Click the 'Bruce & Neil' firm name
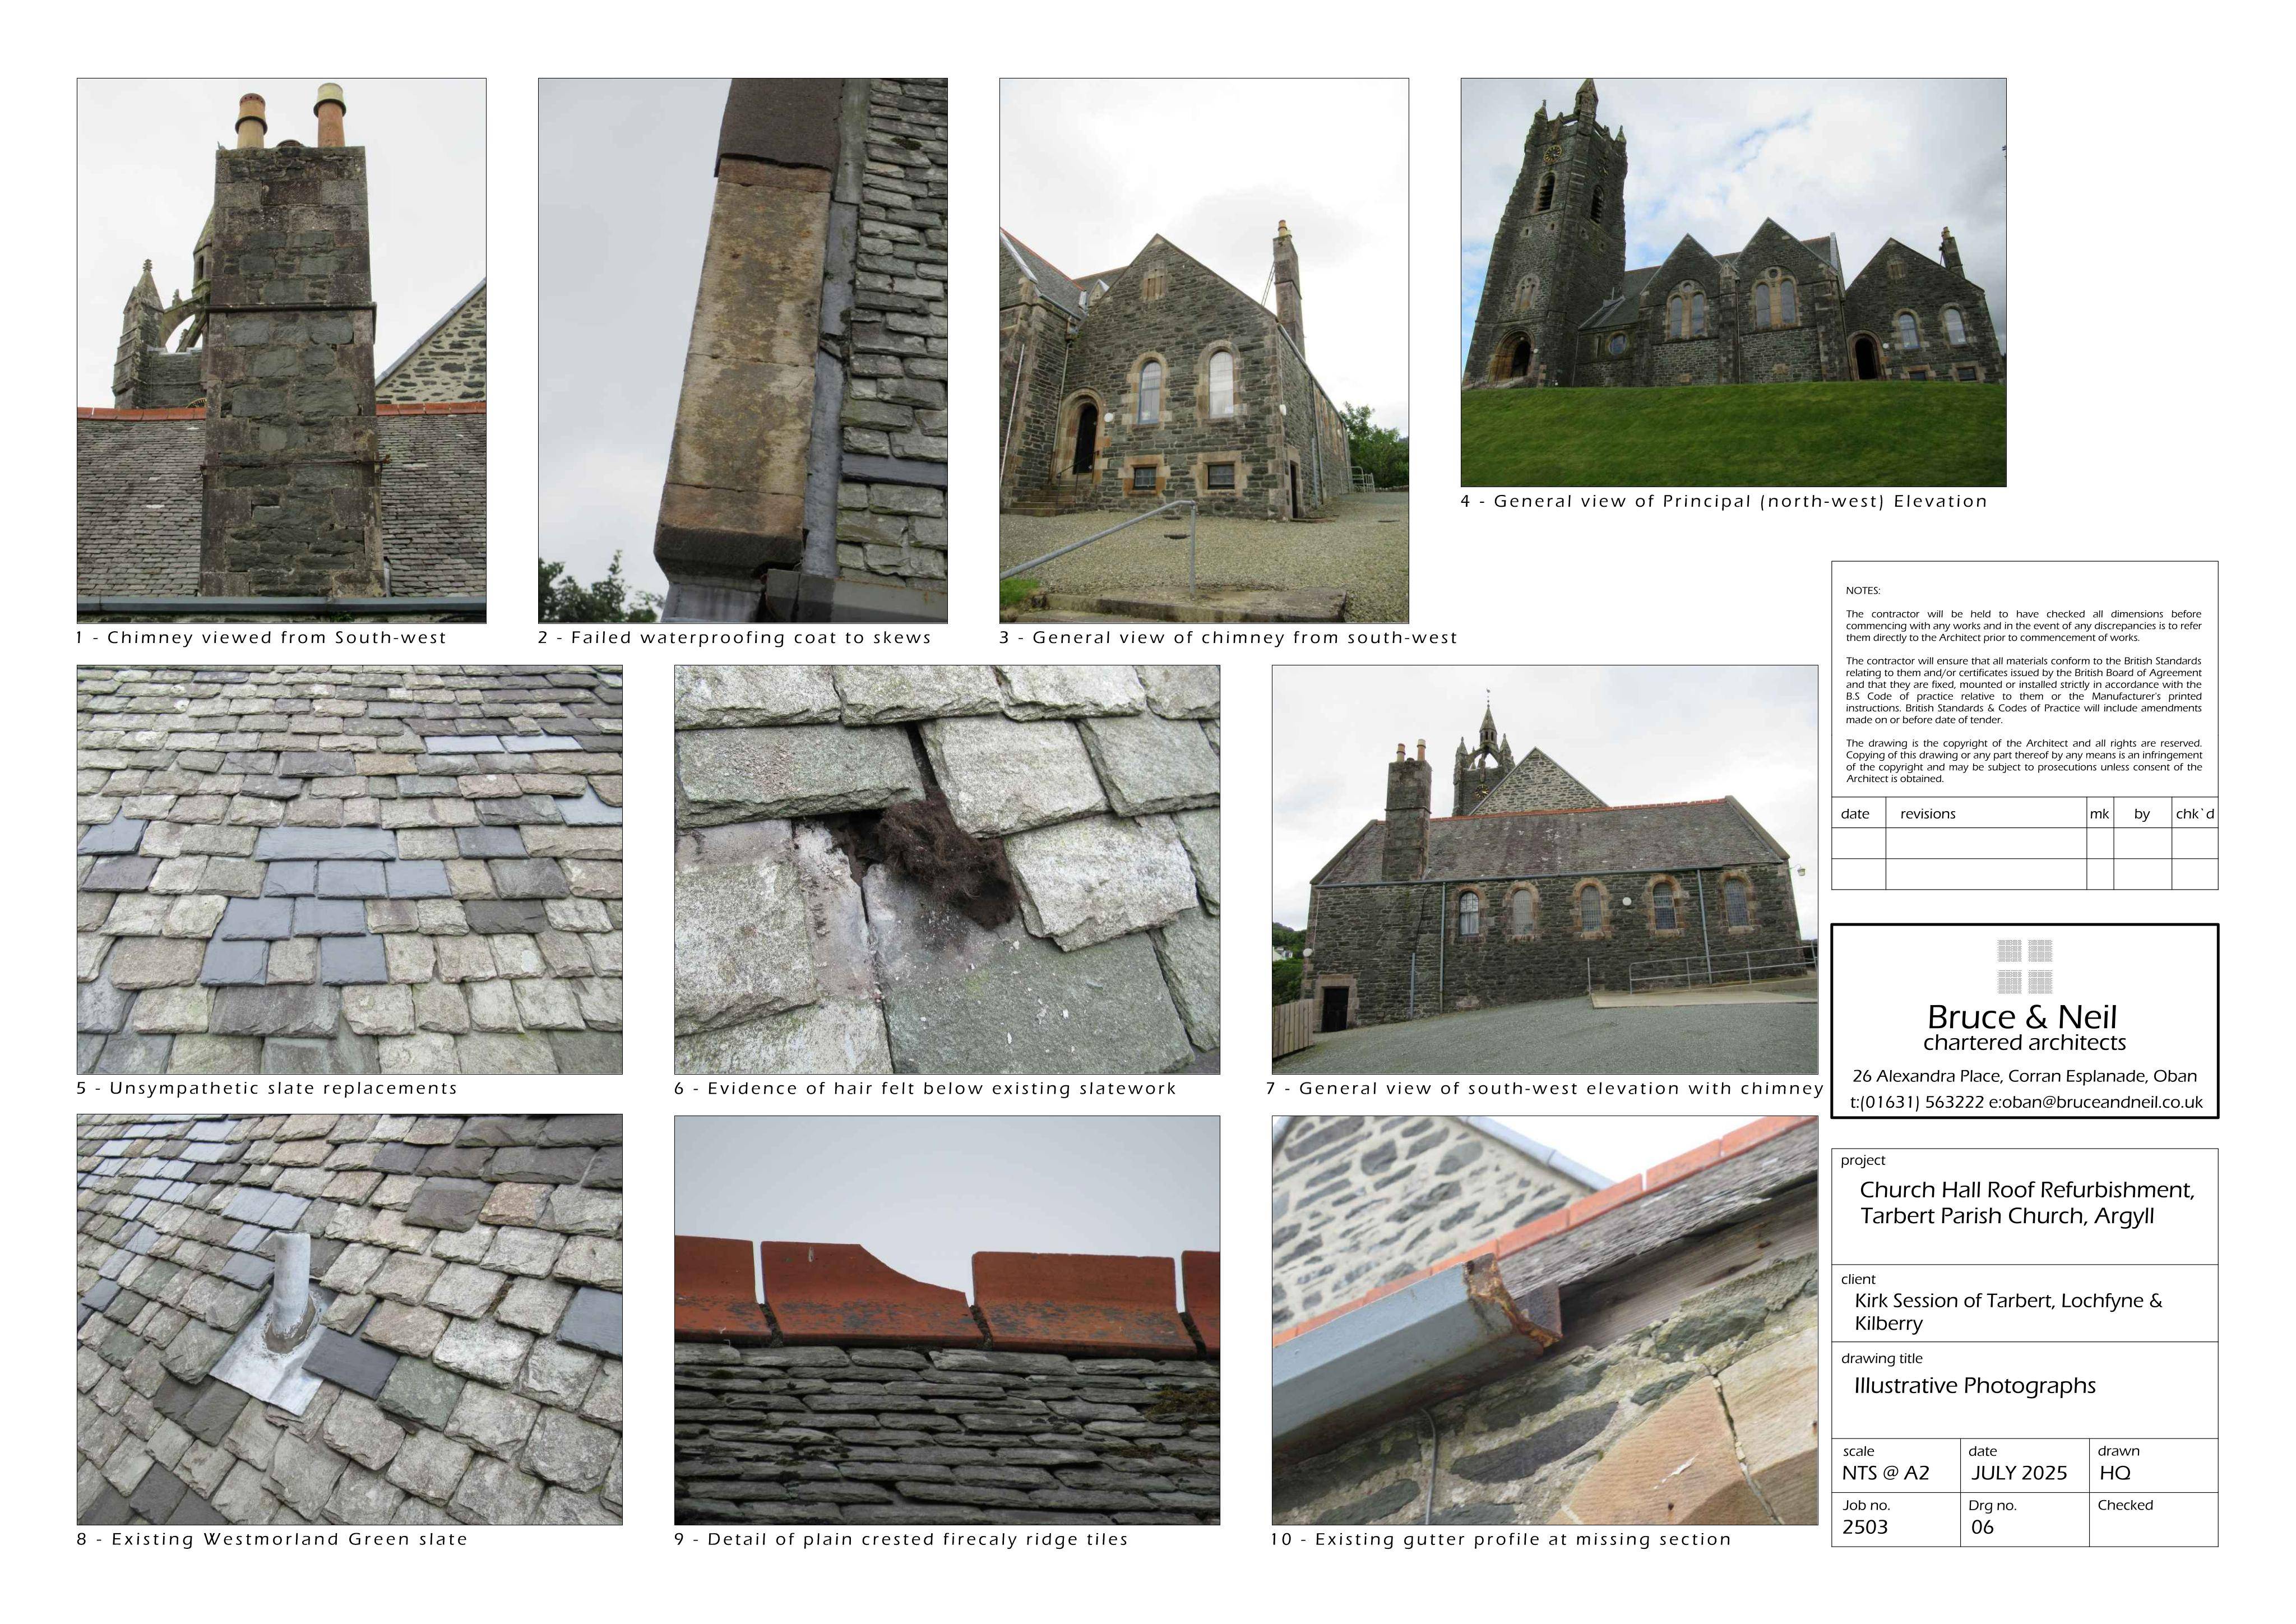 point(2022,1017)
